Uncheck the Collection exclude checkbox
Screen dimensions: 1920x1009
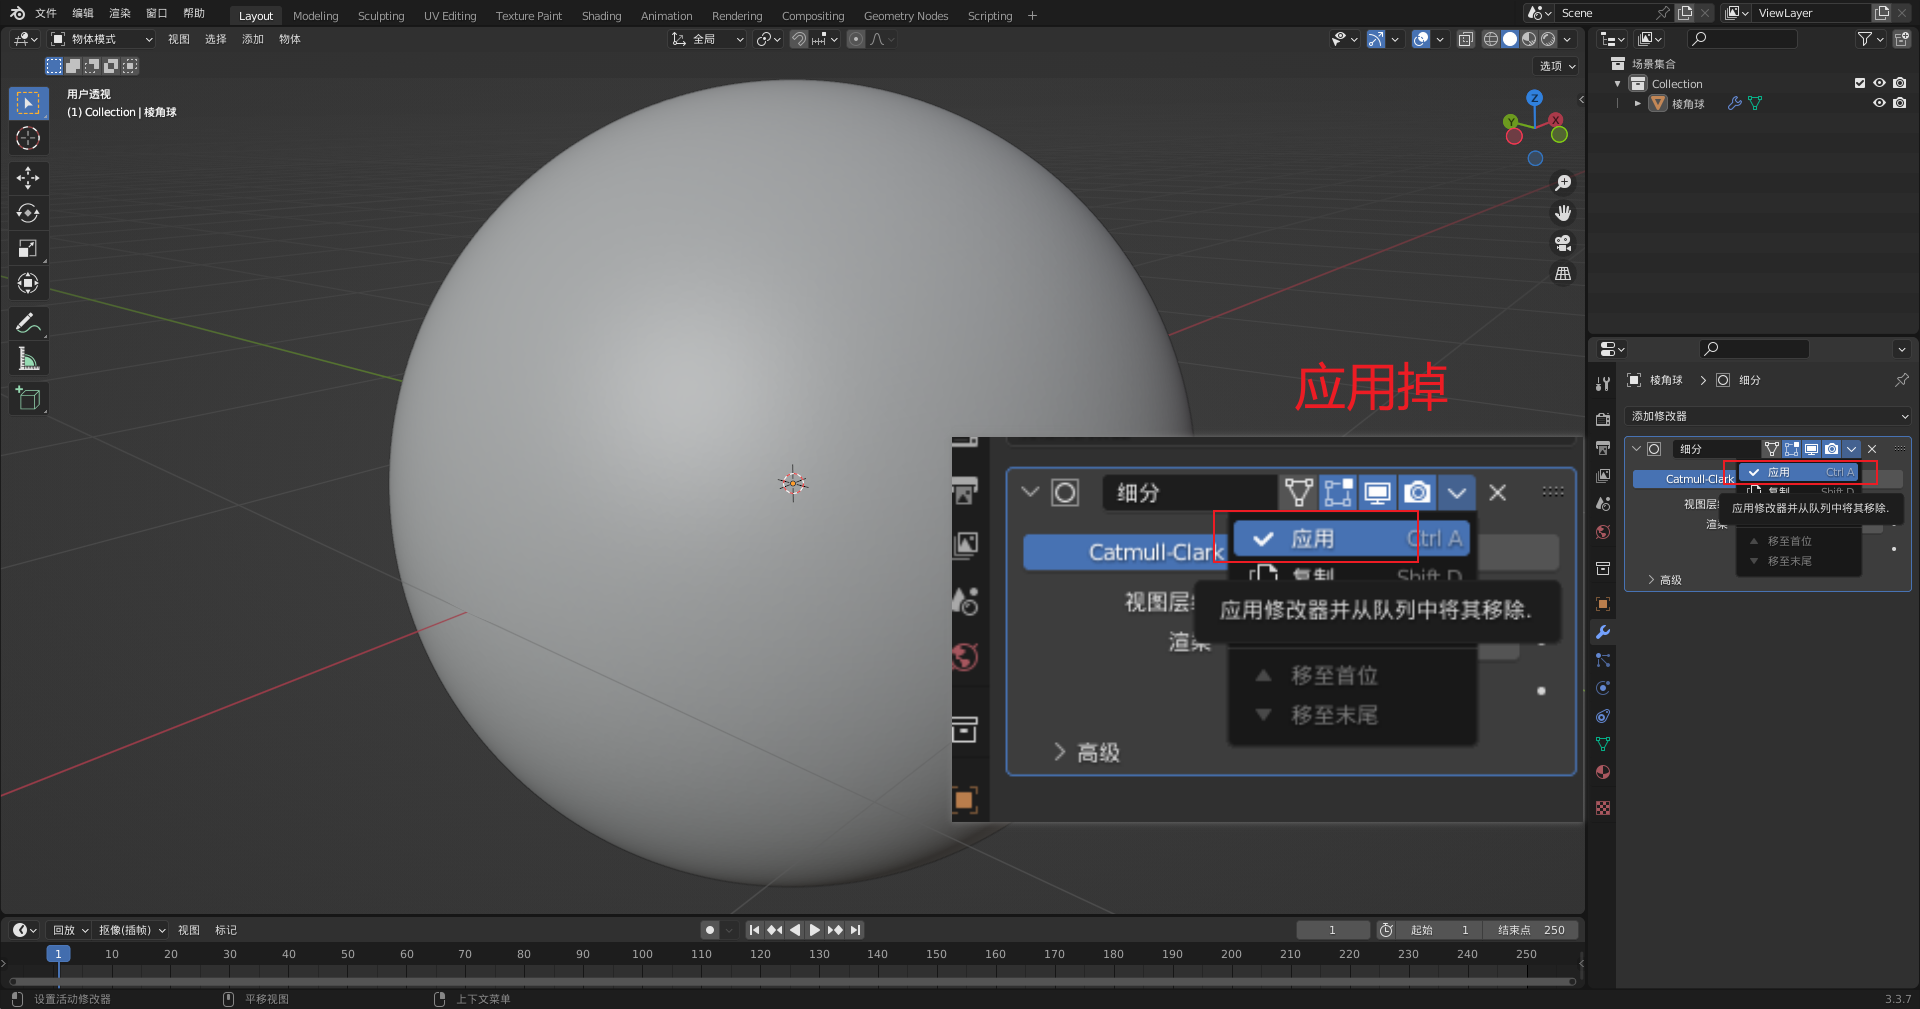click(1859, 83)
